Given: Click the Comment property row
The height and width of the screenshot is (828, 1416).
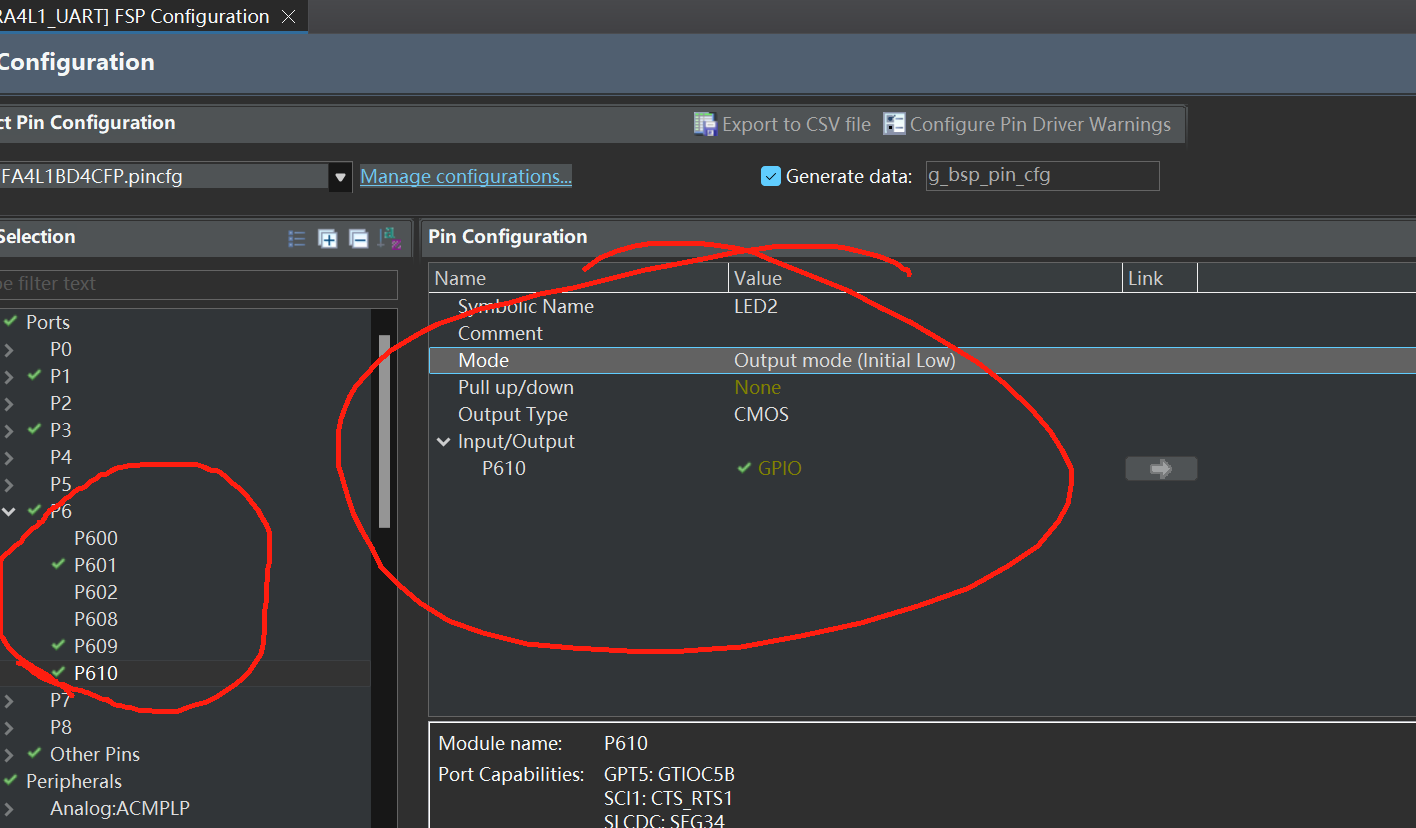Looking at the screenshot, I should click(922, 334).
